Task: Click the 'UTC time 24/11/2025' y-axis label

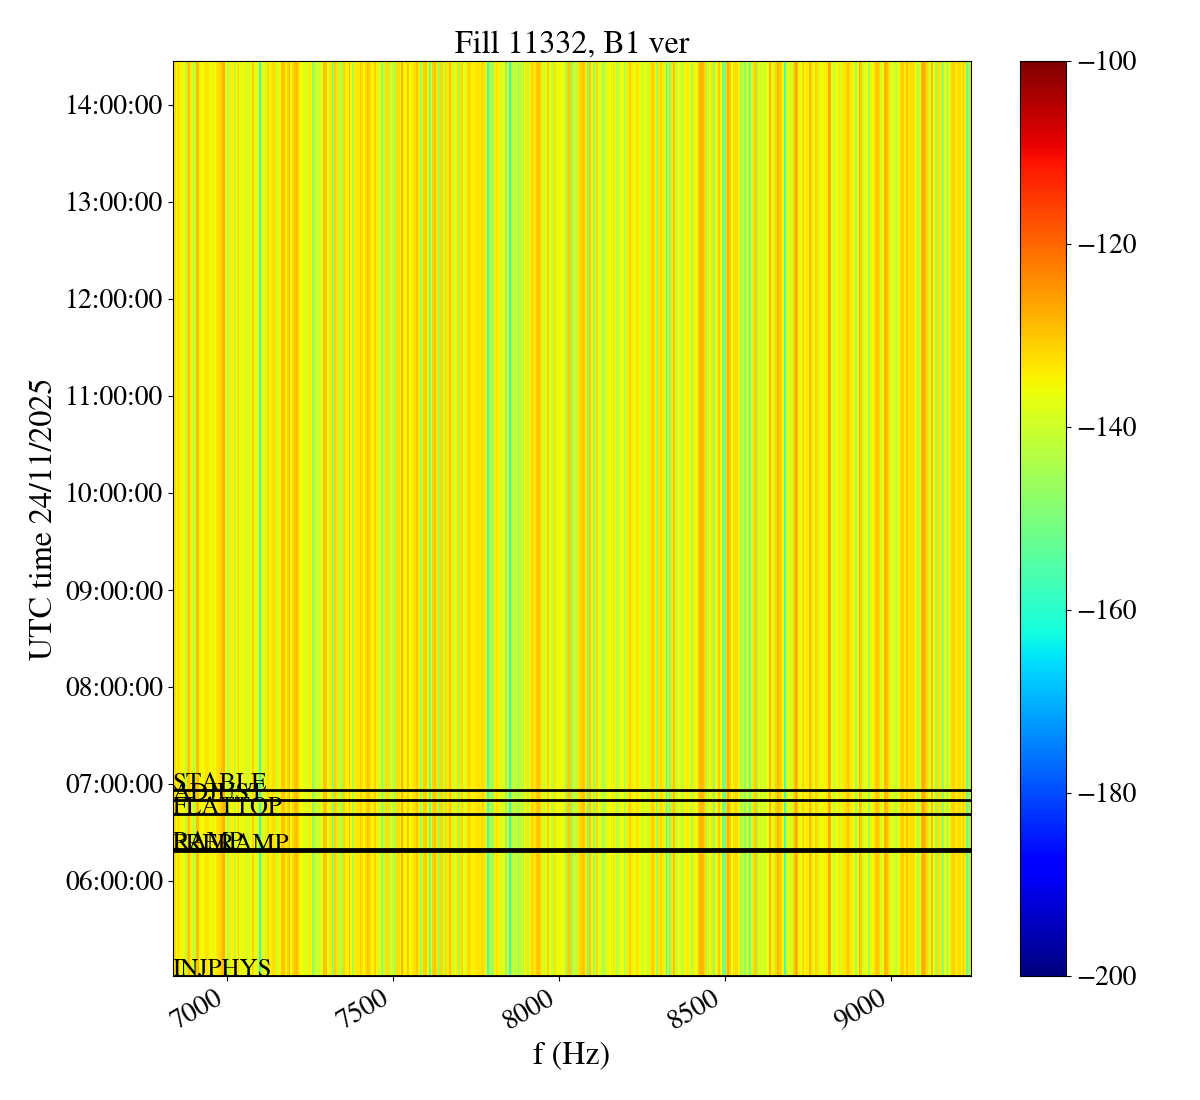Action: (x=40, y=519)
